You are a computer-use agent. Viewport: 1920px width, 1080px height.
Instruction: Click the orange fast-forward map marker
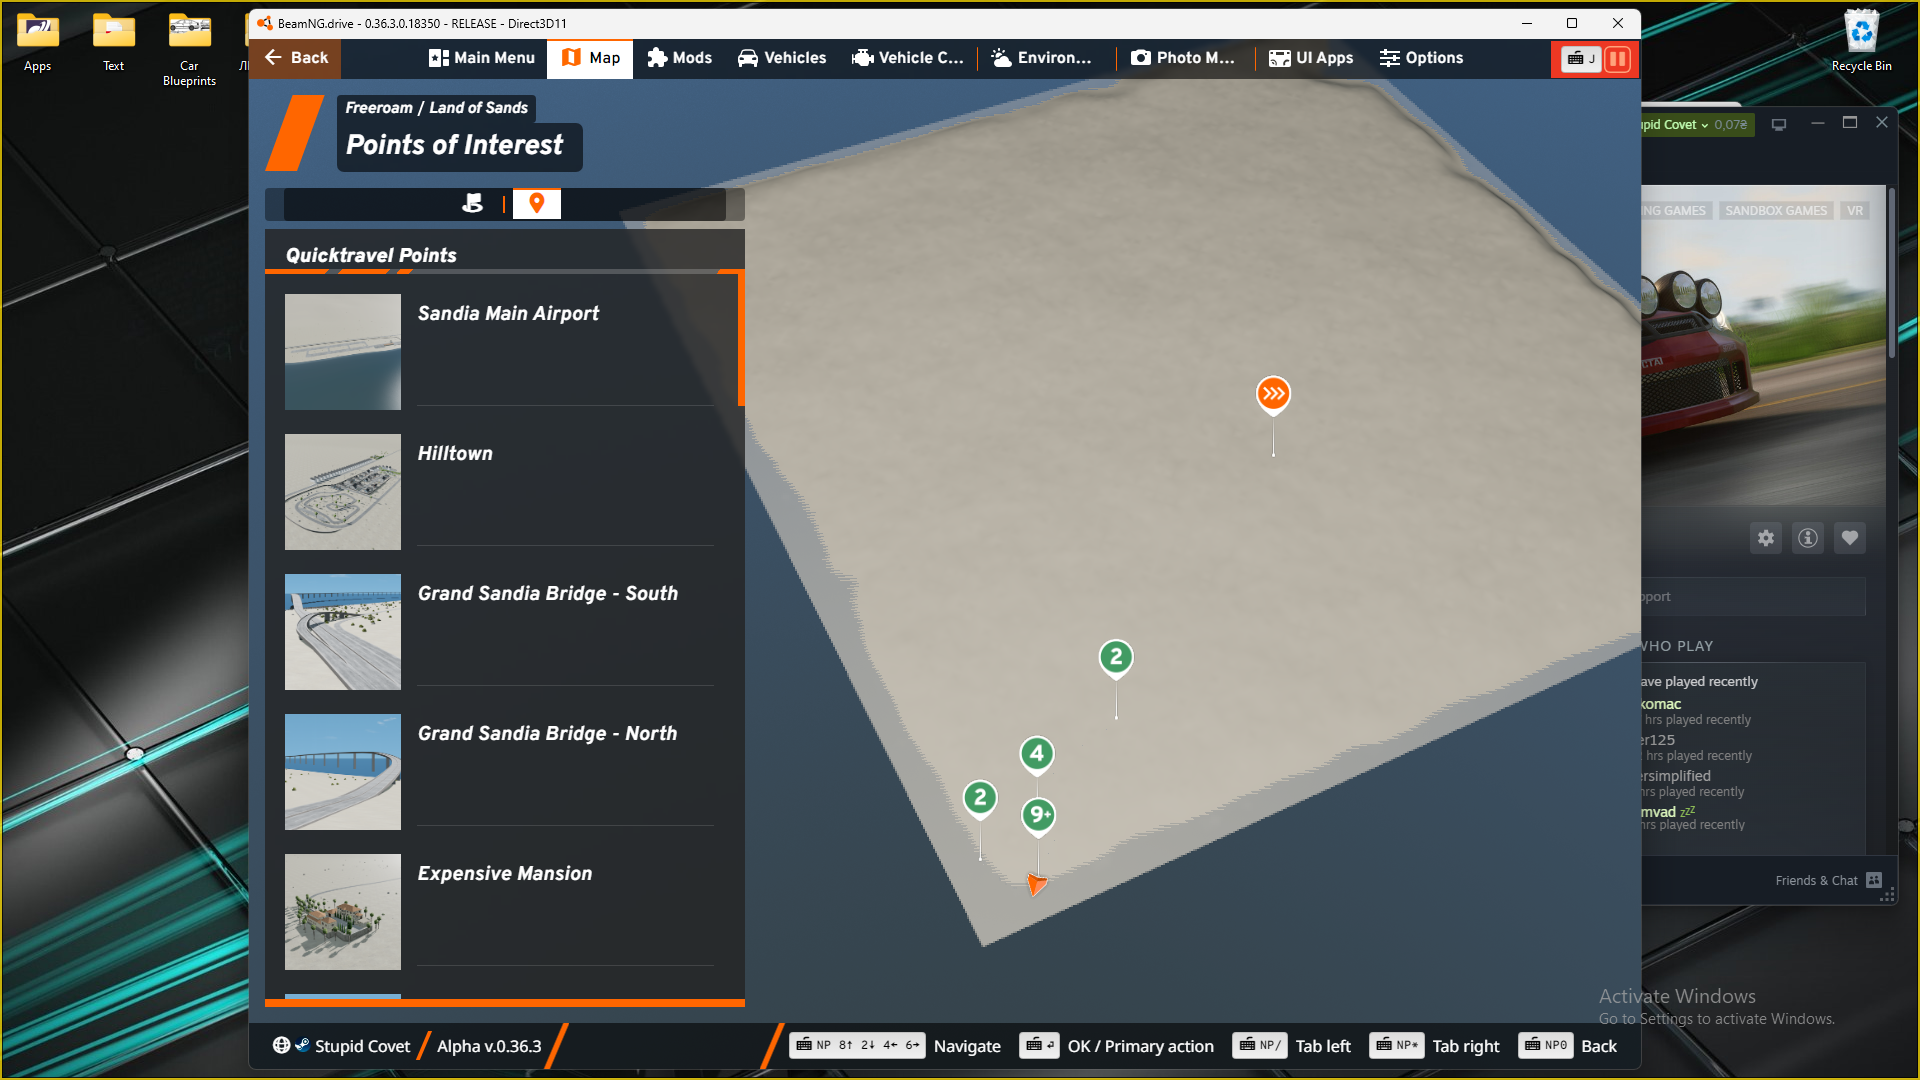[x=1273, y=394]
